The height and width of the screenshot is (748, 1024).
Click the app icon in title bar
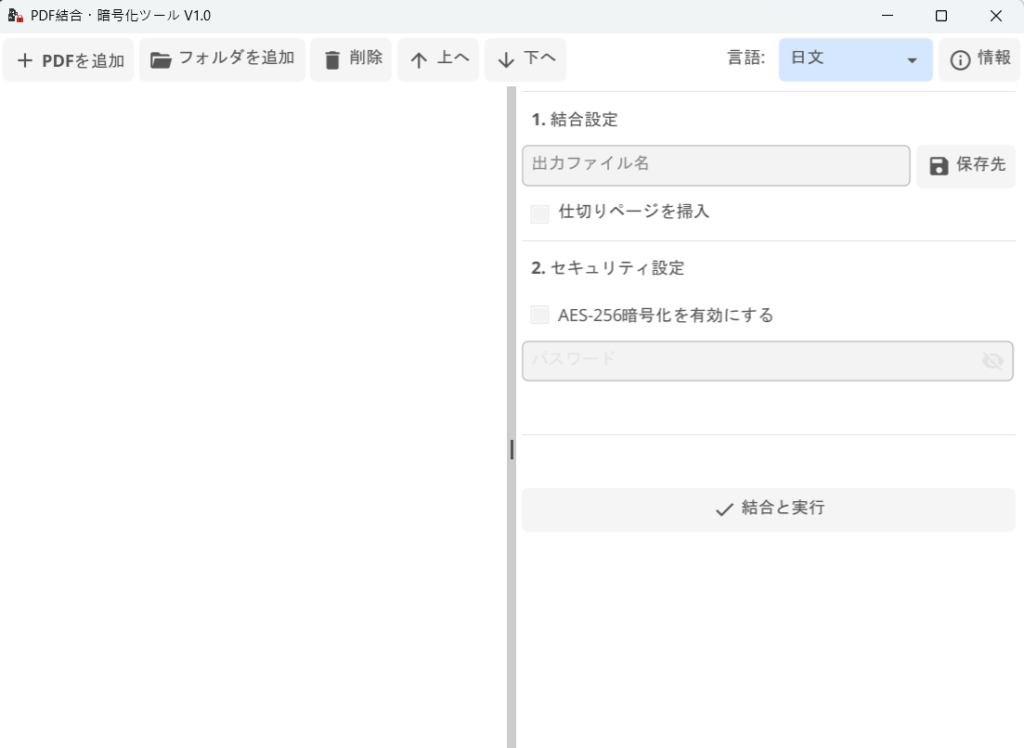[15, 16]
